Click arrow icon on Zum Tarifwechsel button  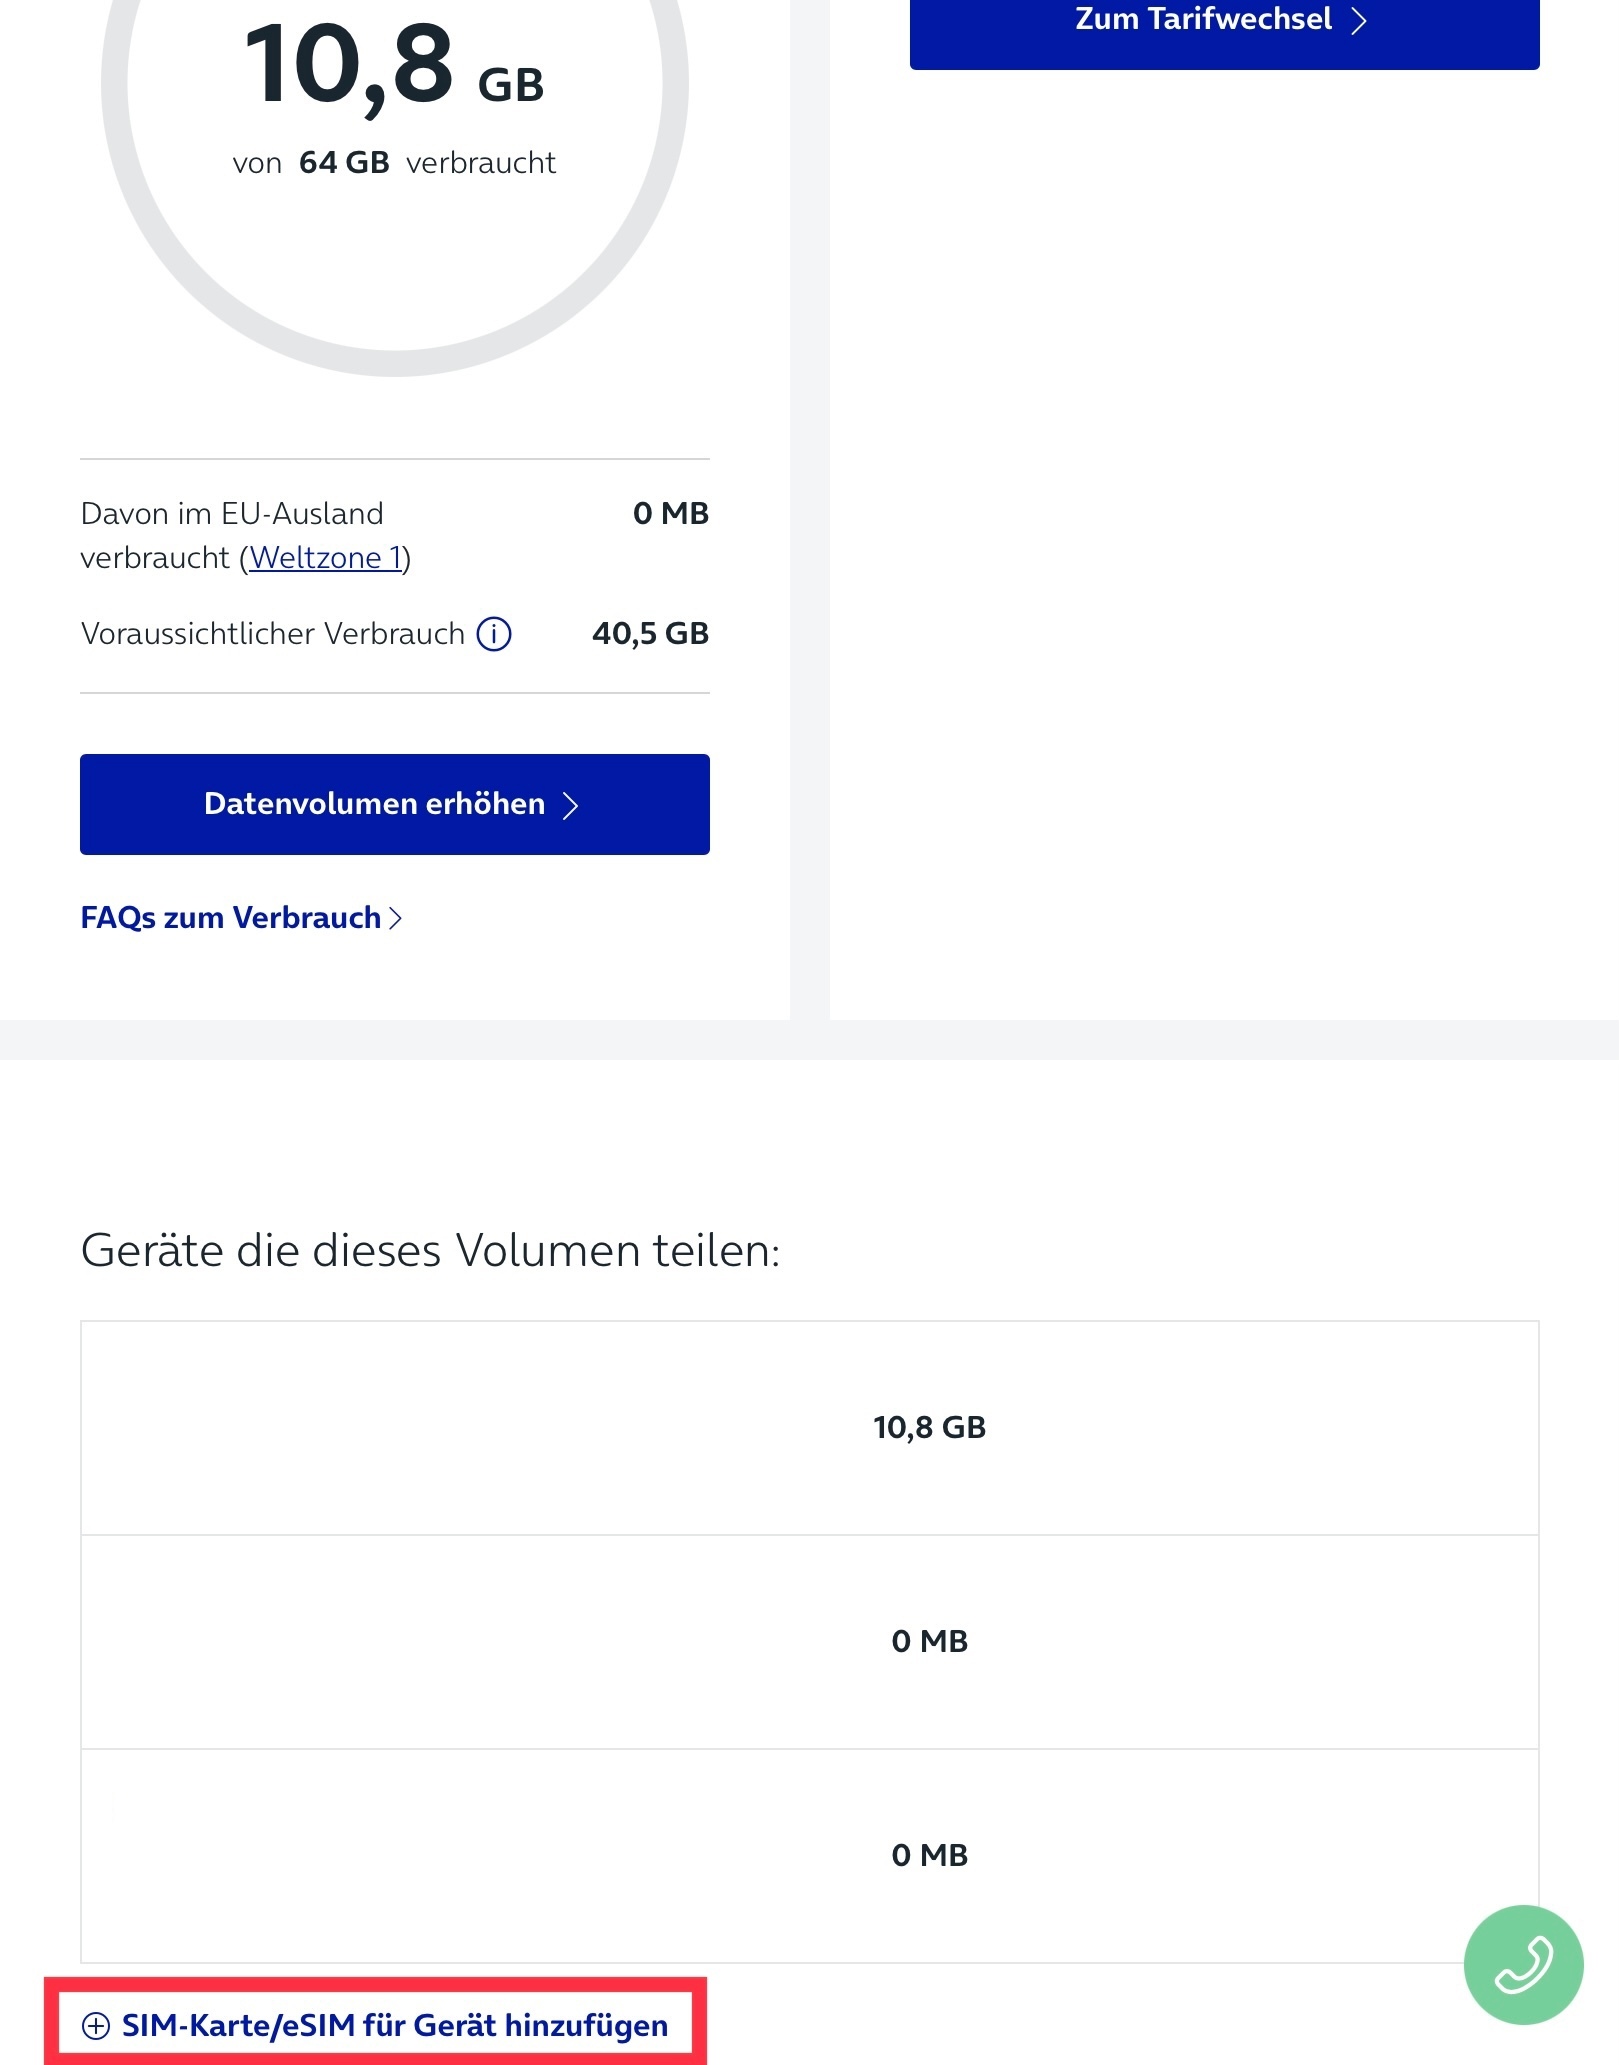click(x=1358, y=20)
